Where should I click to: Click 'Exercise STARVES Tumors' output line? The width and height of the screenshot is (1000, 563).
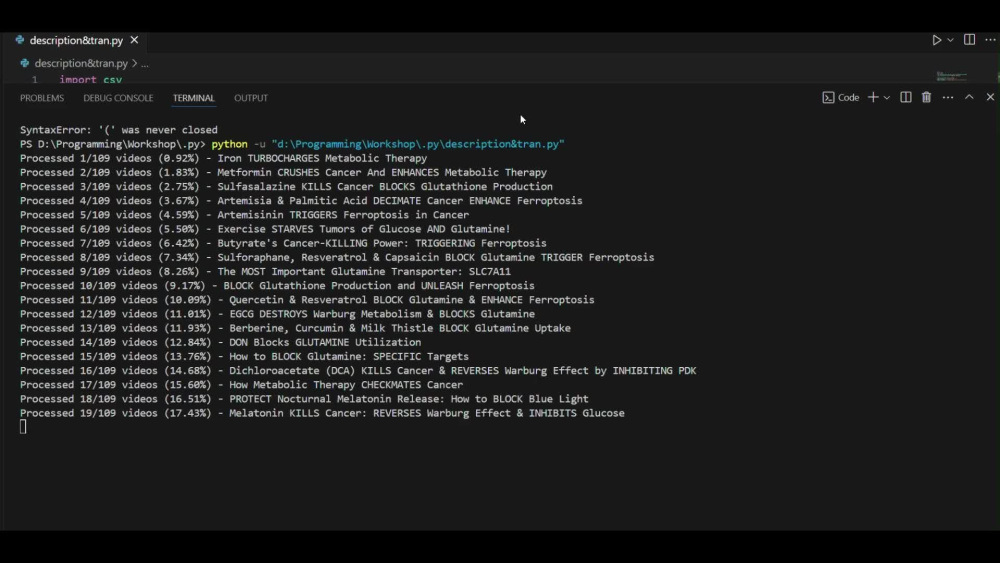pos(265,229)
